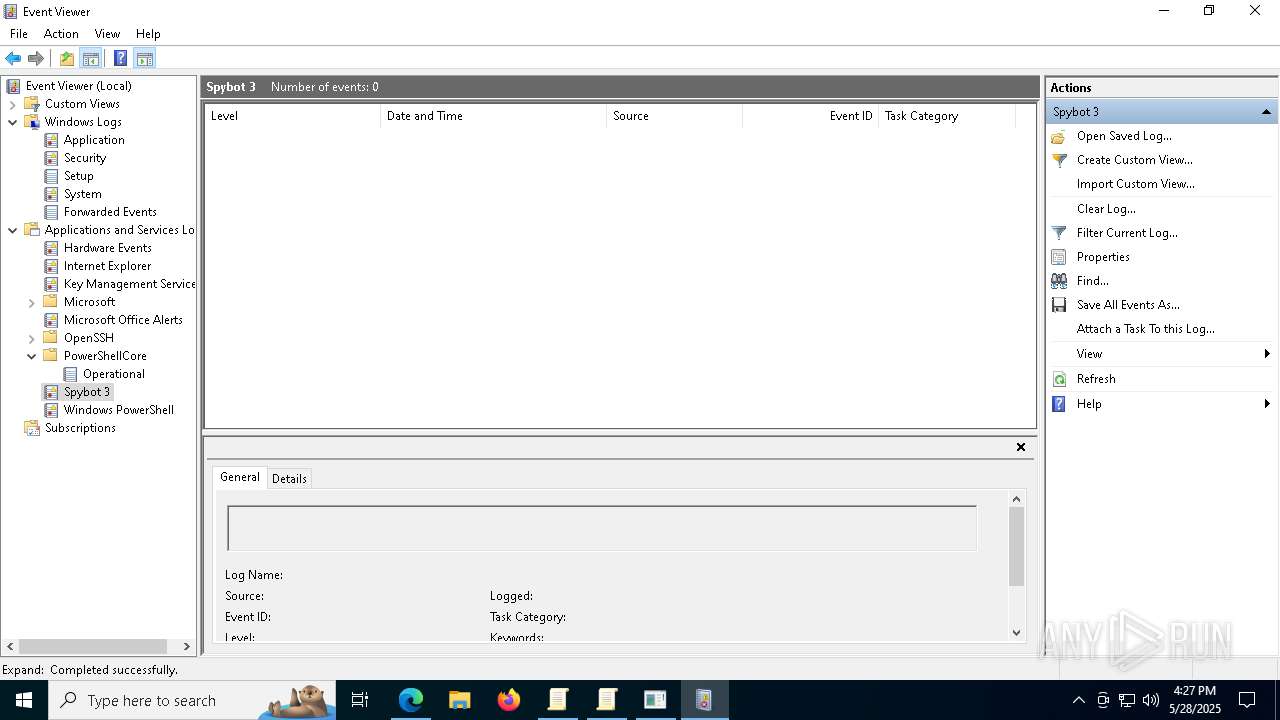Screen dimensions: 1280x720
Task: Switch to the General tab
Action: (x=240, y=477)
